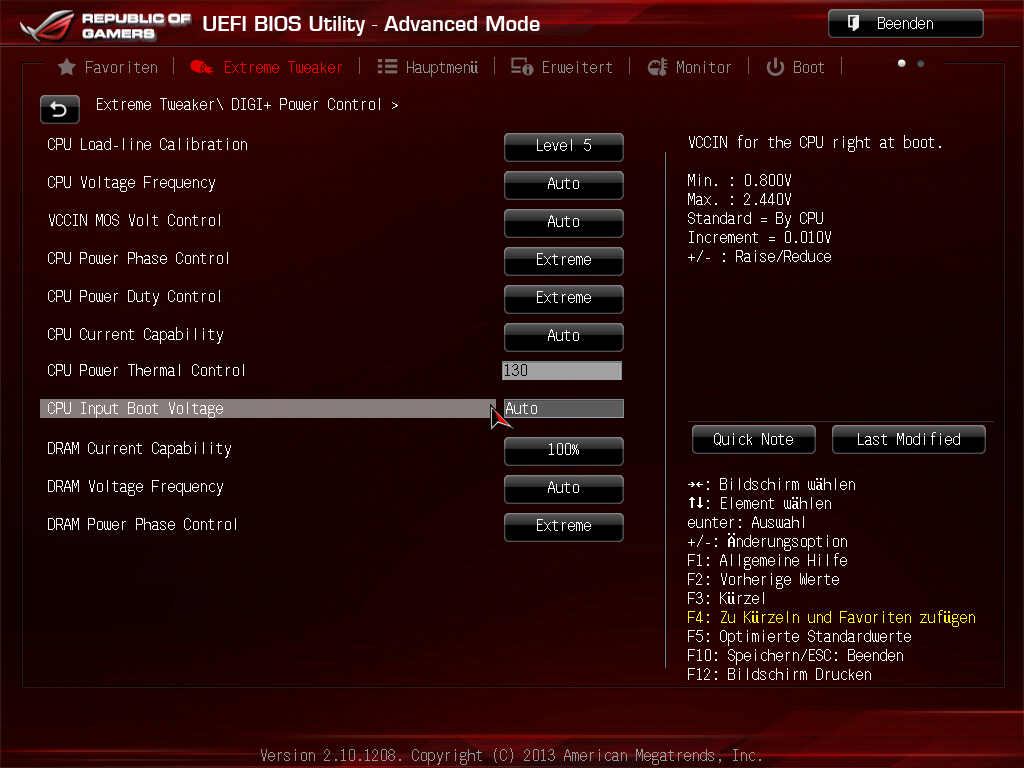Change CPU Power Duty Control Extreme setting
This screenshot has height=768, width=1024.
point(564,298)
